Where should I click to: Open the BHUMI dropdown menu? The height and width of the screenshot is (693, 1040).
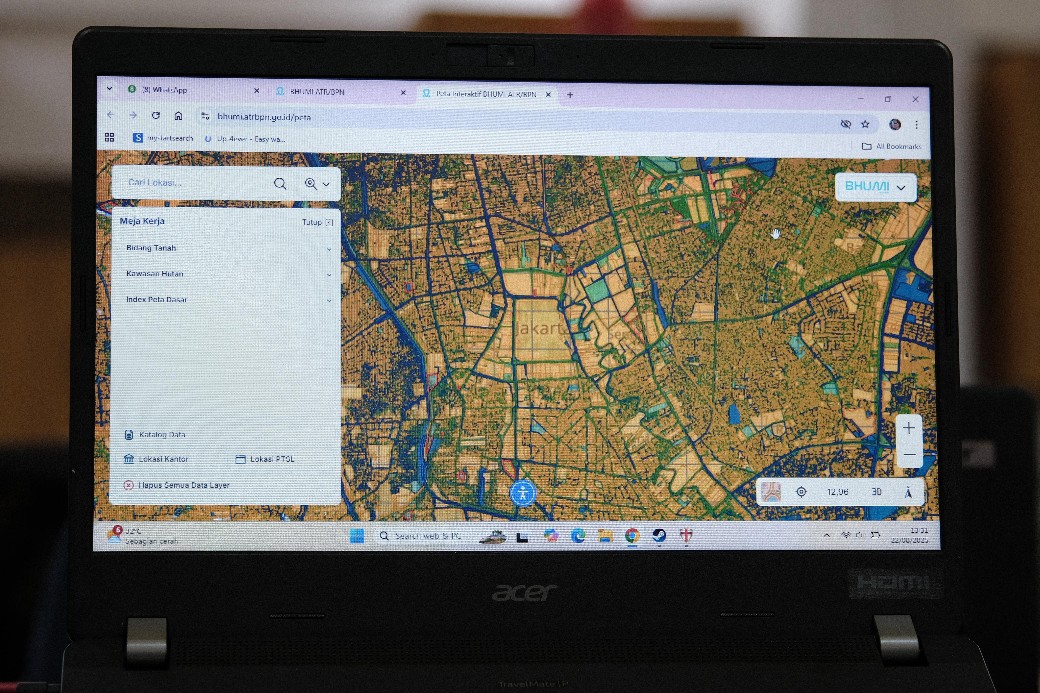[876, 187]
